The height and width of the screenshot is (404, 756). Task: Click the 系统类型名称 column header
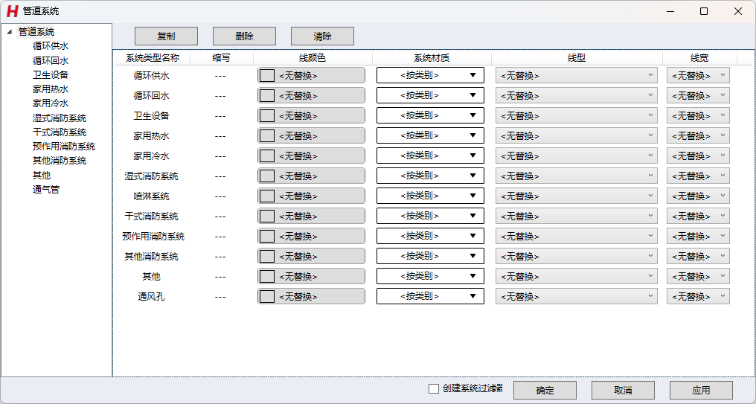click(x=152, y=58)
